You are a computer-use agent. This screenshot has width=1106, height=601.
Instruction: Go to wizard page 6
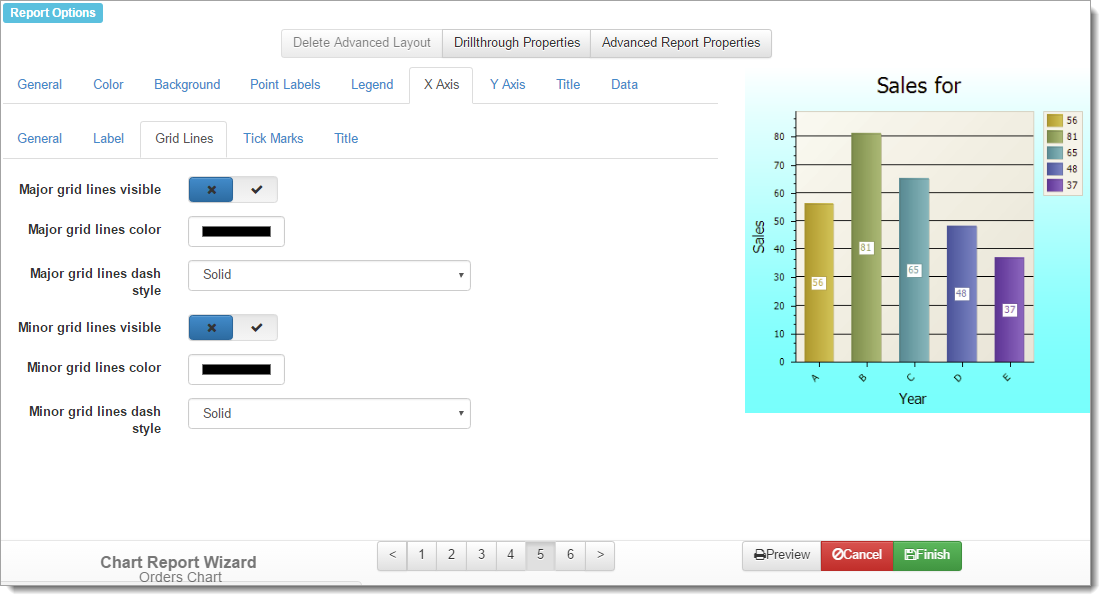click(570, 555)
